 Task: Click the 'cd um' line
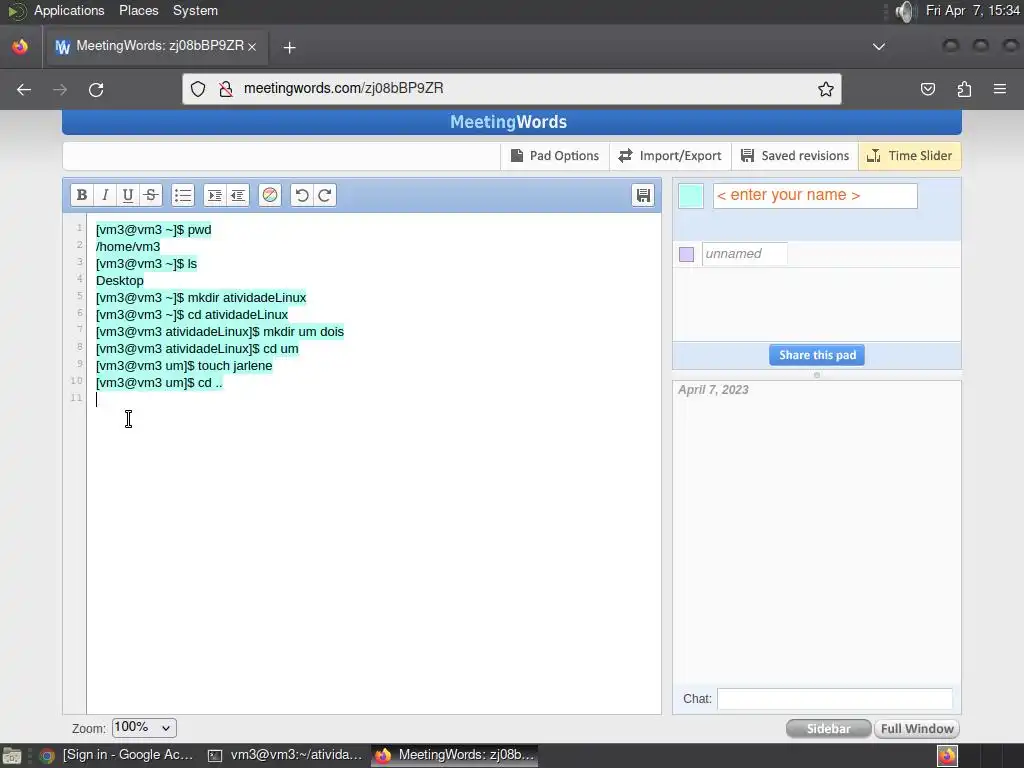pos(197,349)
